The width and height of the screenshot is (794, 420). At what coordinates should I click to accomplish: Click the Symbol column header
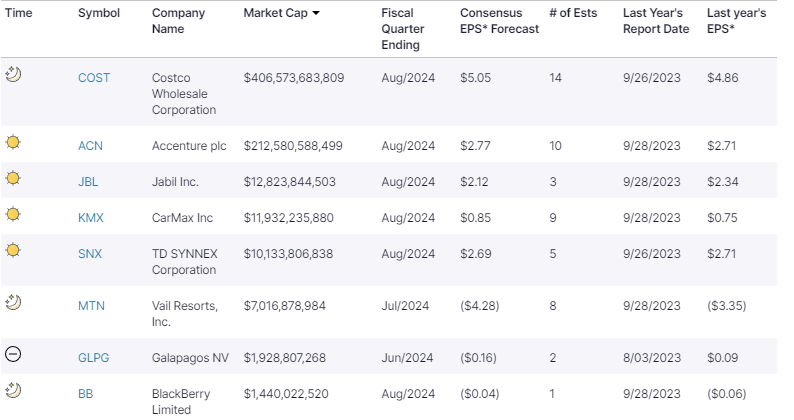(x=98, y=14)
